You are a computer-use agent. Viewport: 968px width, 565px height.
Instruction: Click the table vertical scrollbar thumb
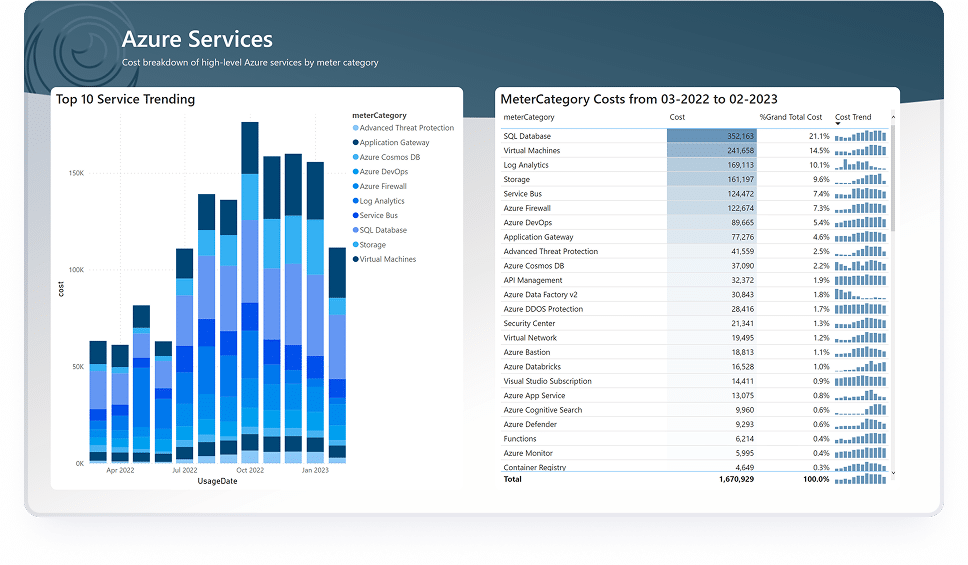893,178
